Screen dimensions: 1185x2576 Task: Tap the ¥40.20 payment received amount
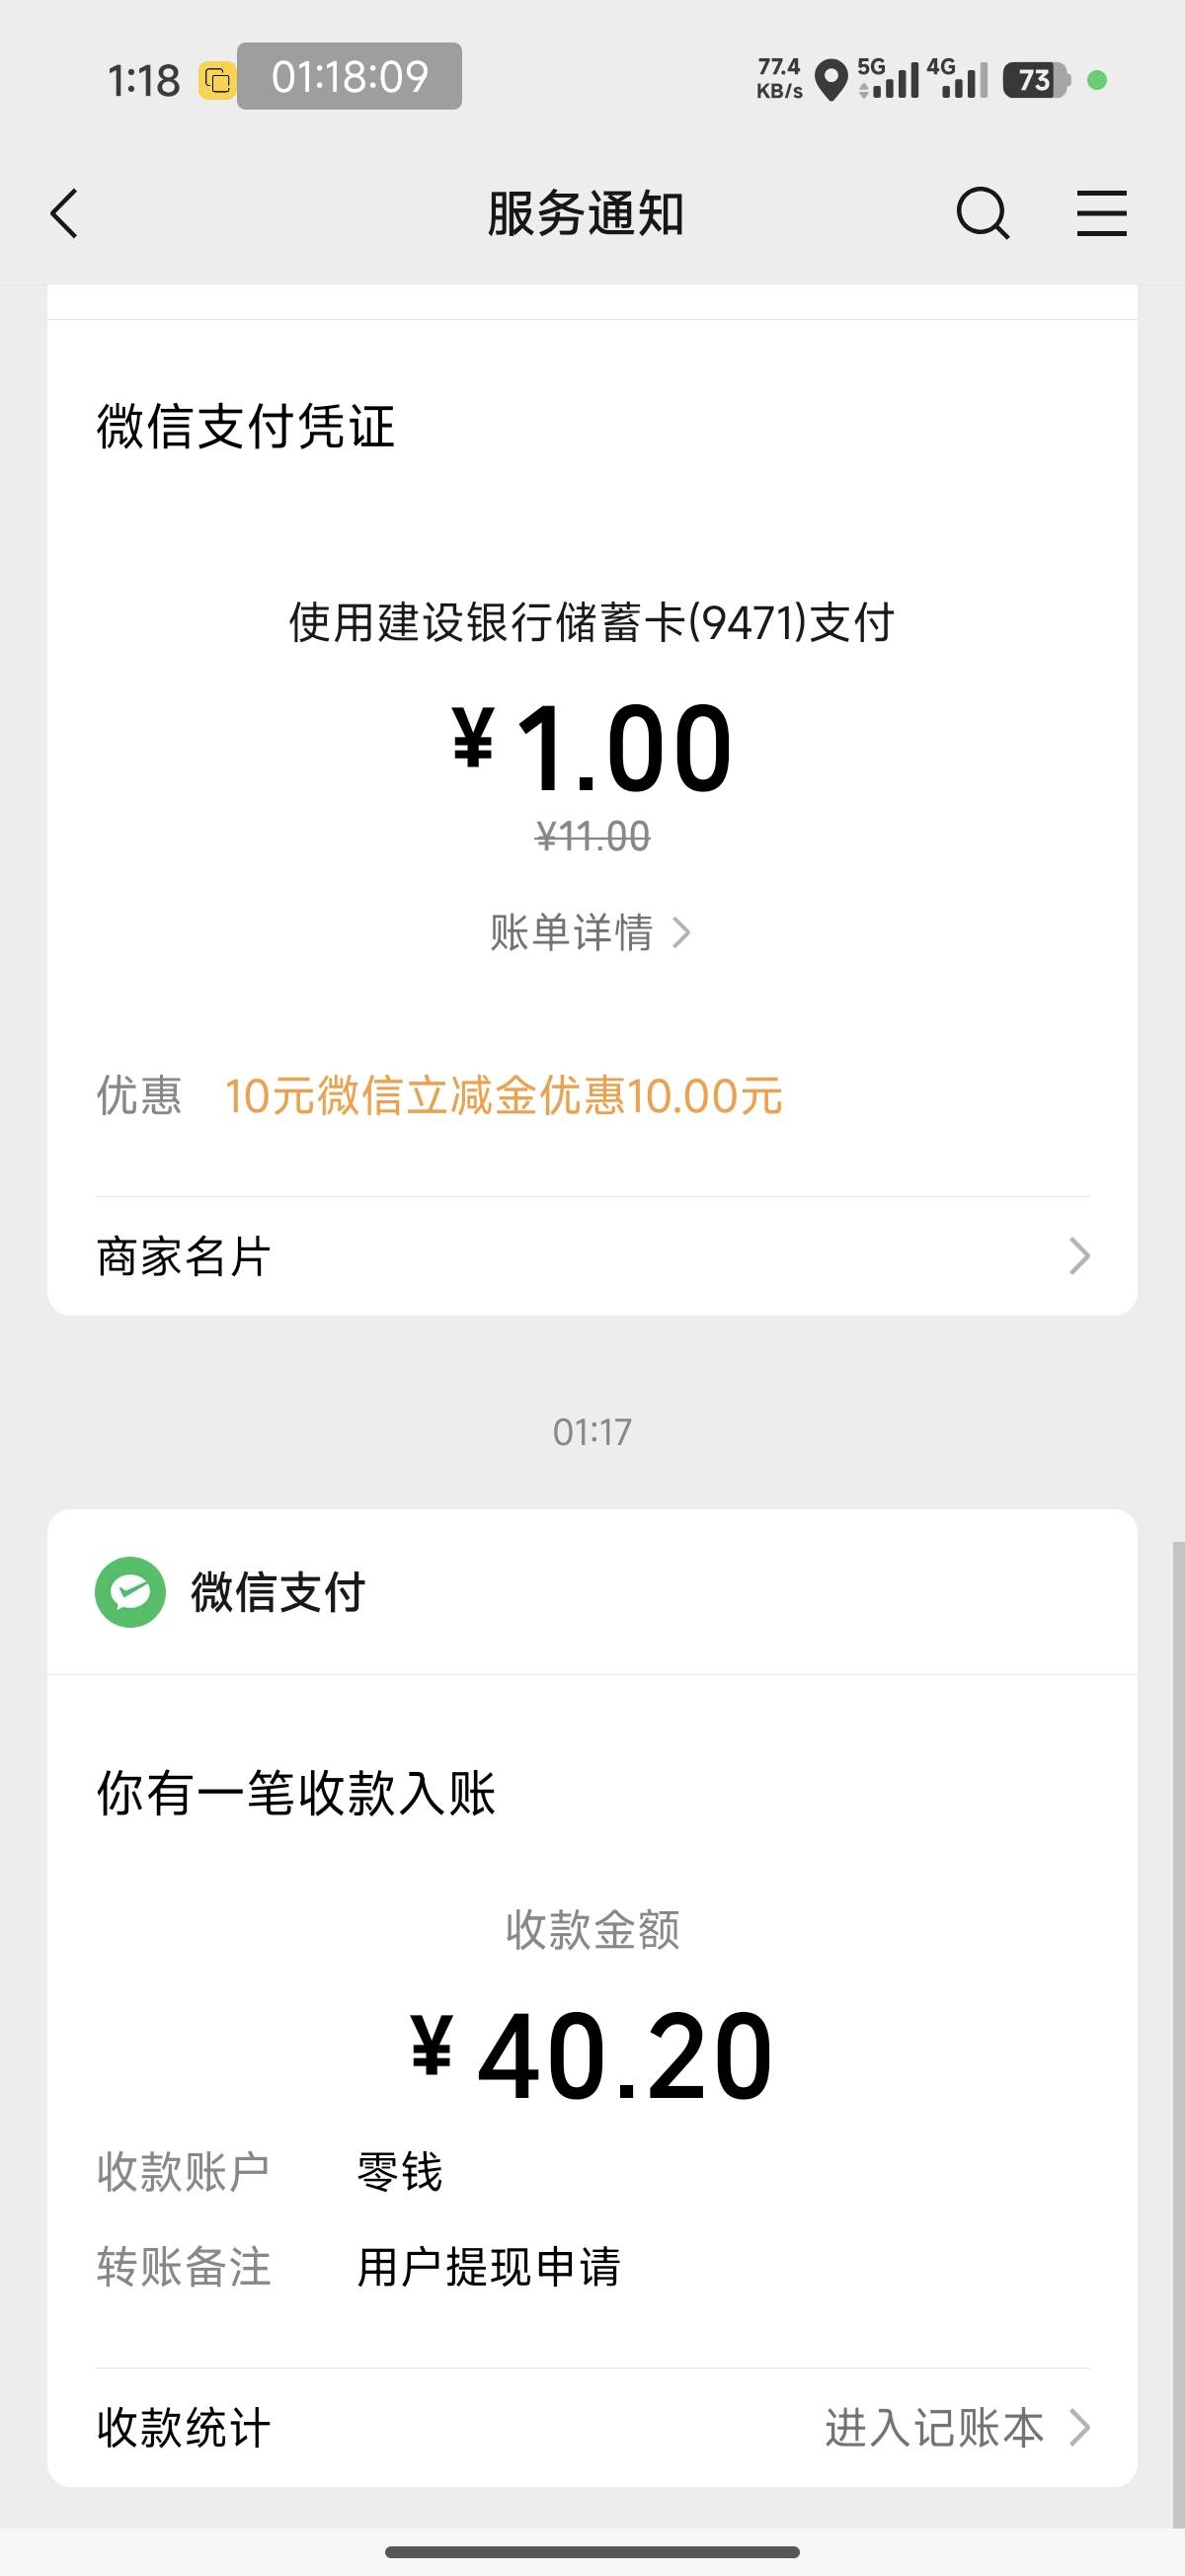click(592, 2058)
